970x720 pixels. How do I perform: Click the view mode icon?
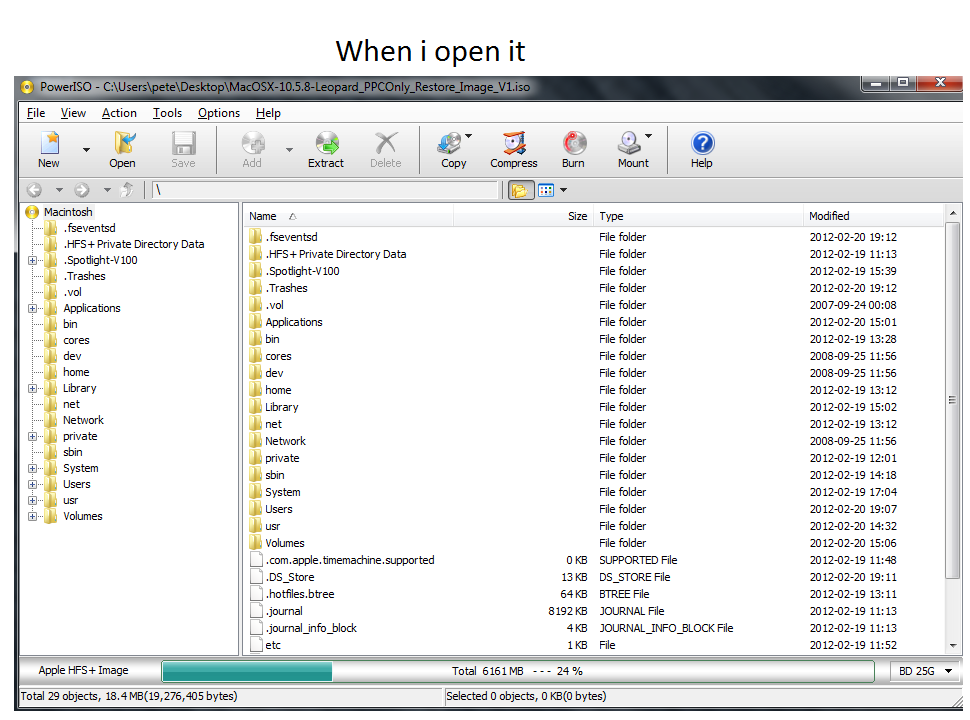546,191
